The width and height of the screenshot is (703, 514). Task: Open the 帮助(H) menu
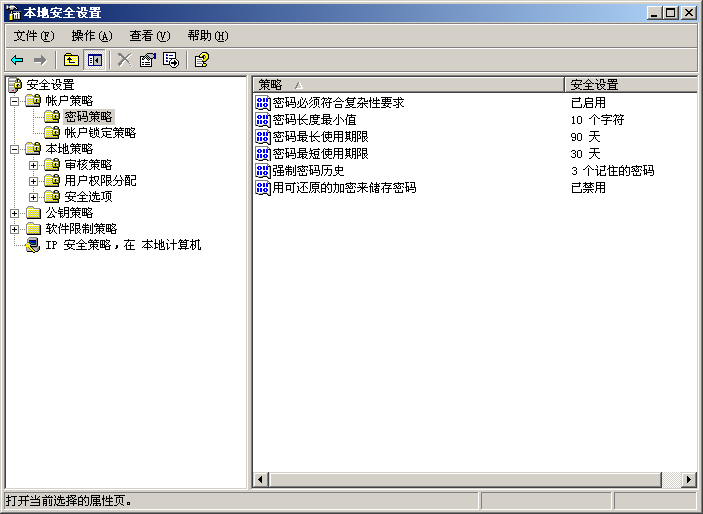[208, 35]
